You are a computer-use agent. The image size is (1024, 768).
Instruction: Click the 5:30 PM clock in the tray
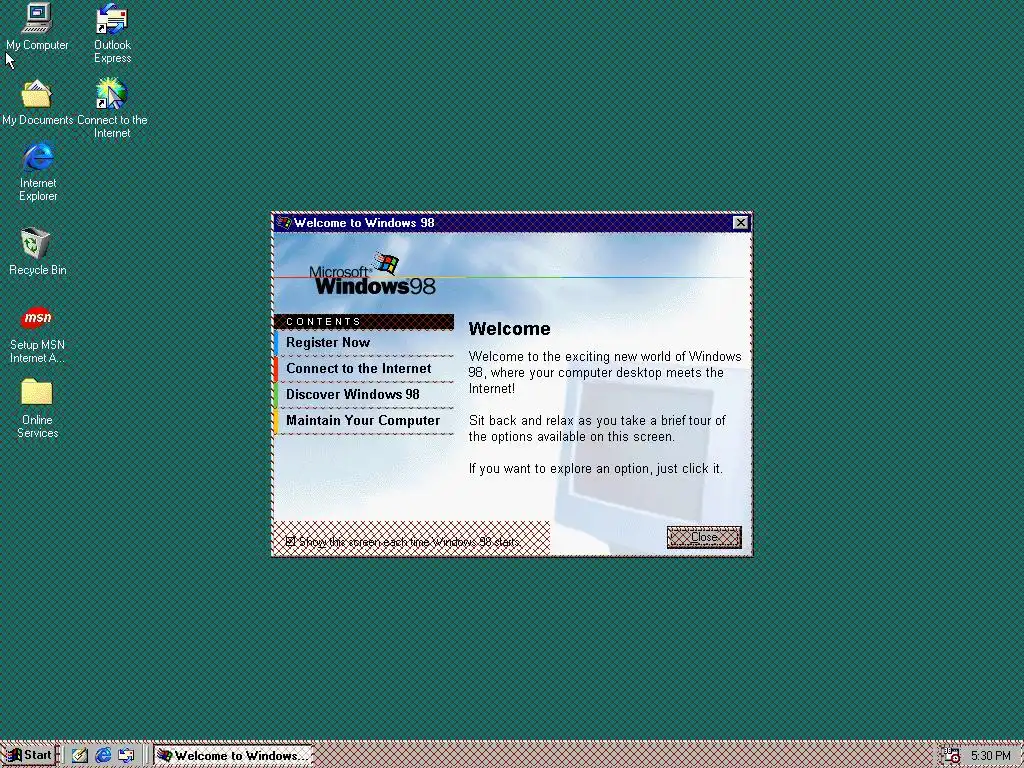(990, 756)
